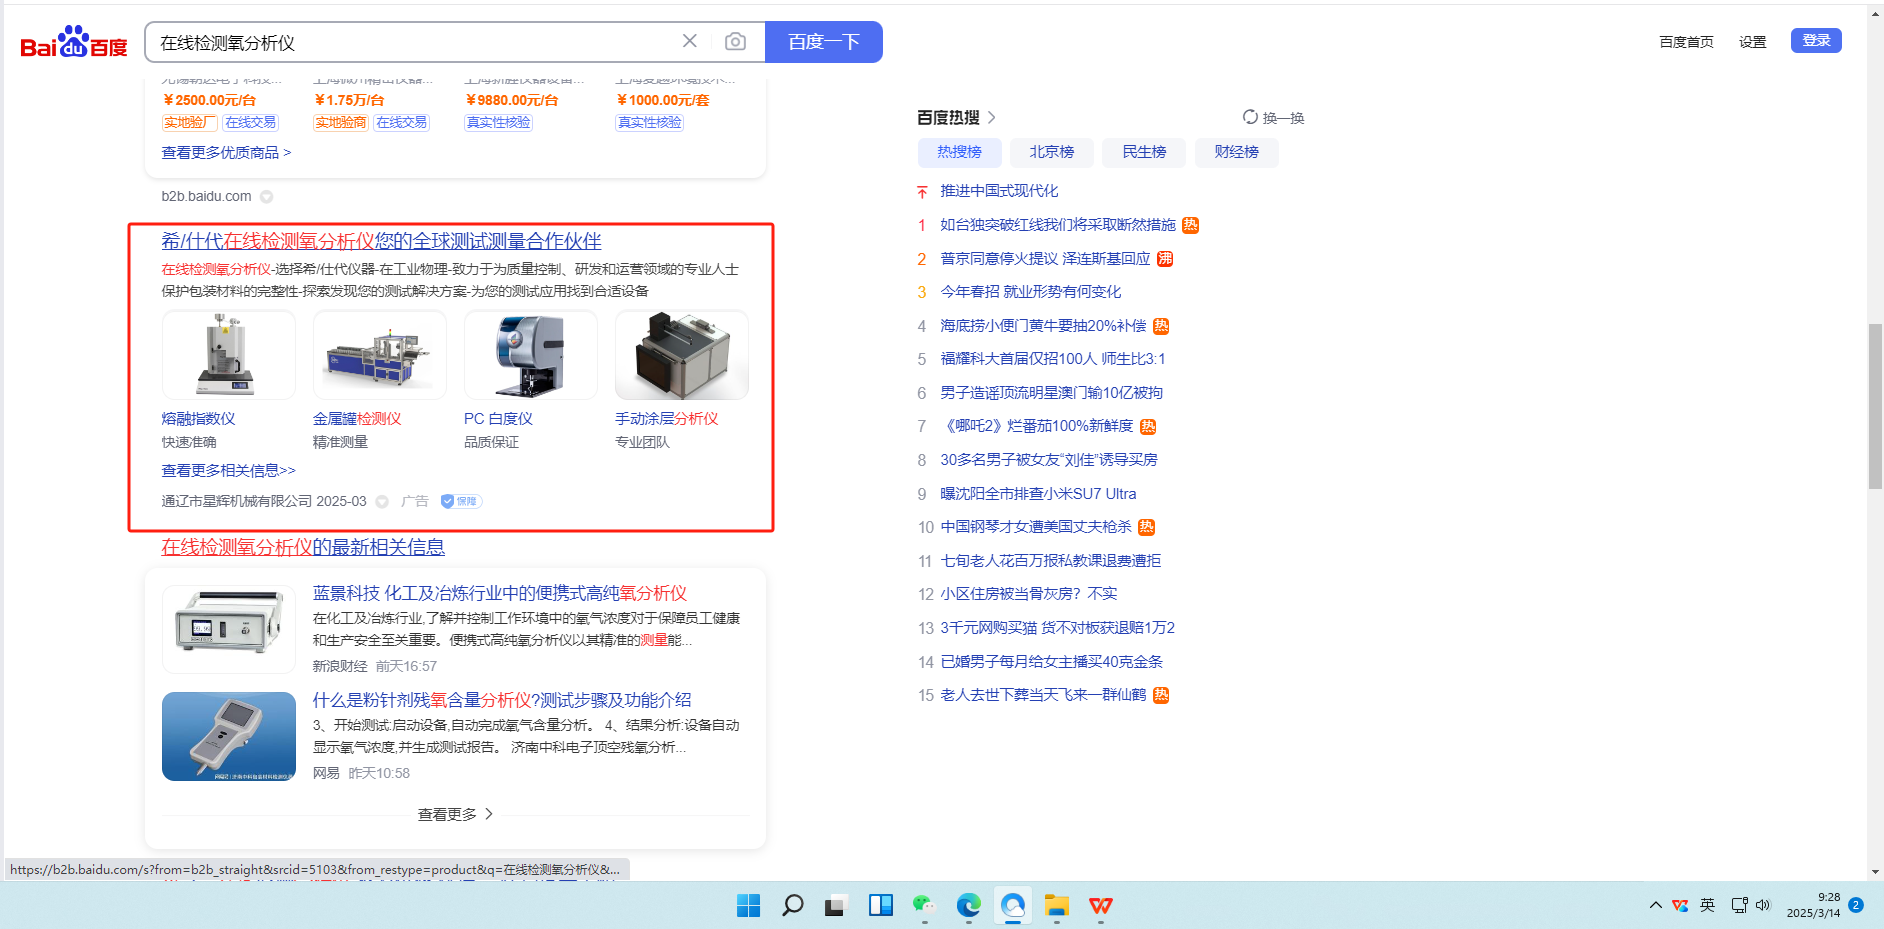The width and height of the screenshot is (1884, 929).
Task: Open taskbar Search
Action: tap(792, 906)
